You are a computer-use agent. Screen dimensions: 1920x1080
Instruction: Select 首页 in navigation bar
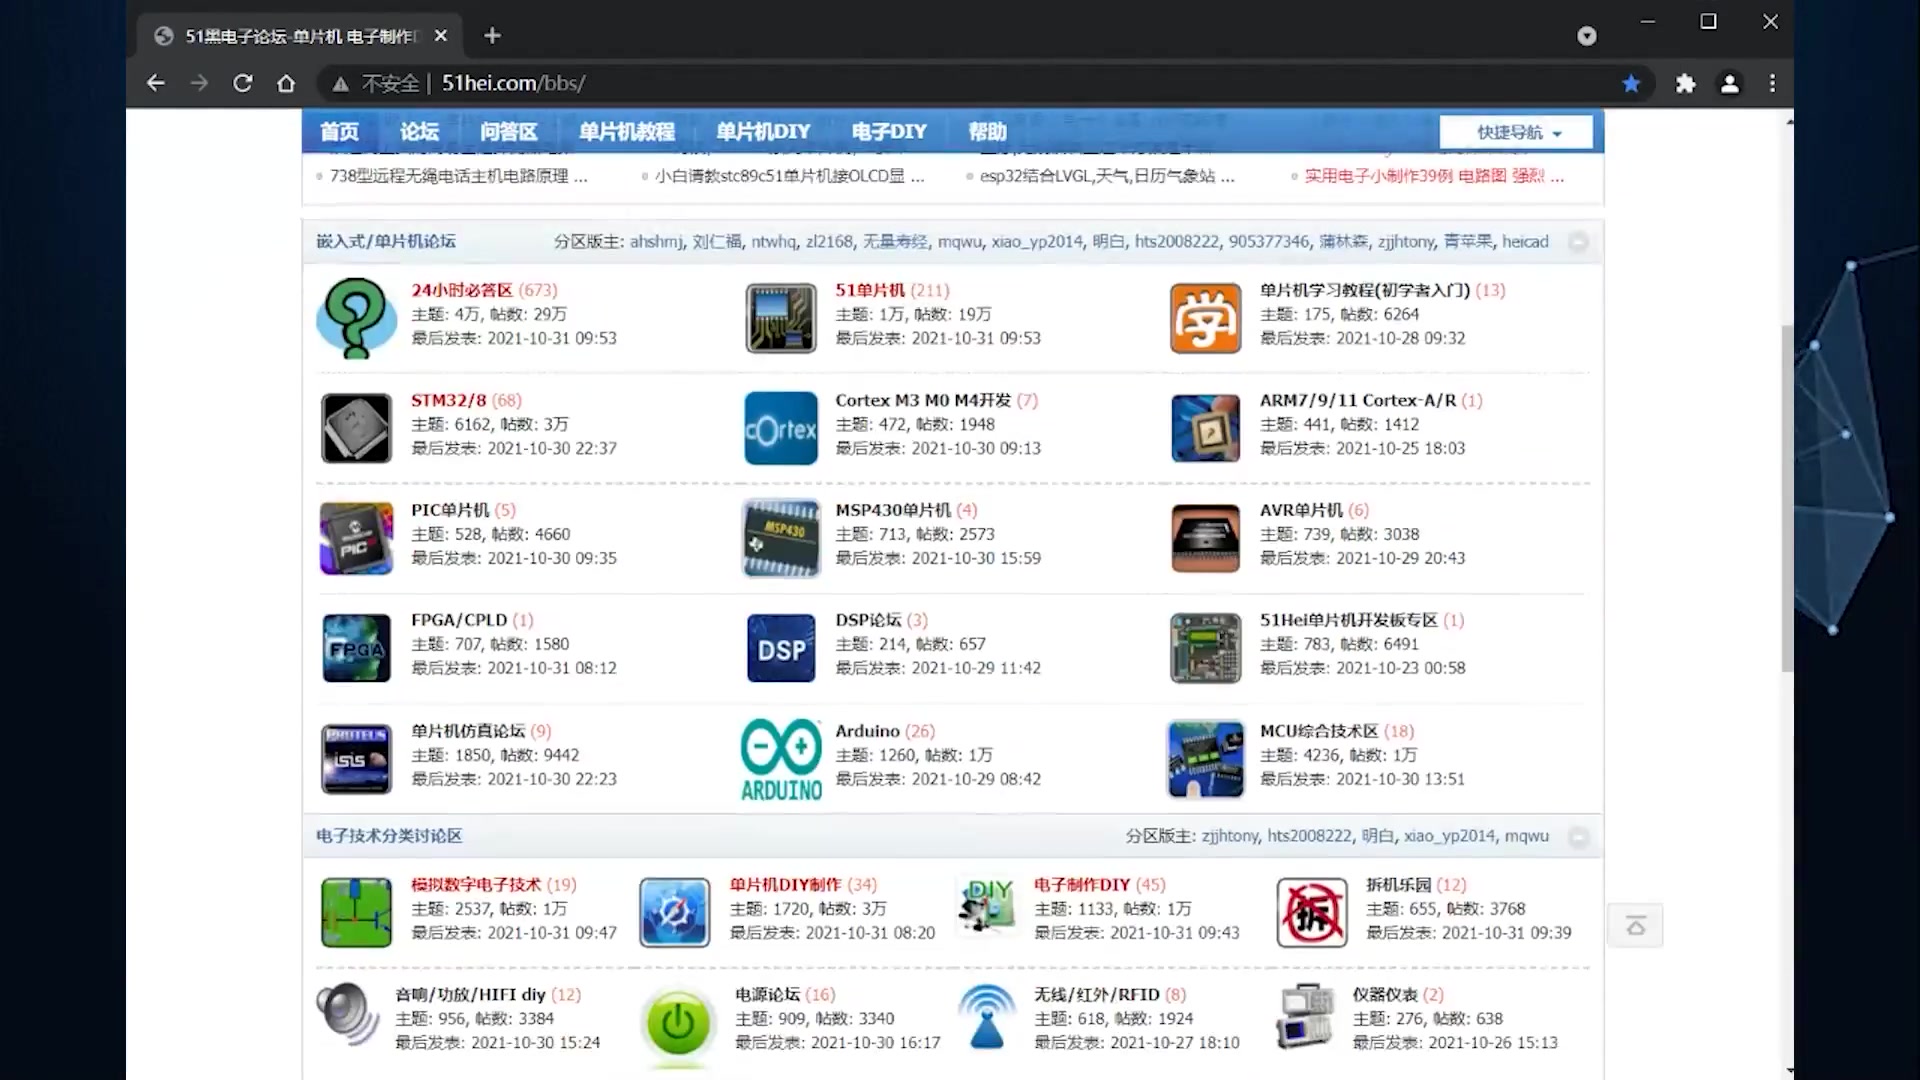[x=339, y=132]
